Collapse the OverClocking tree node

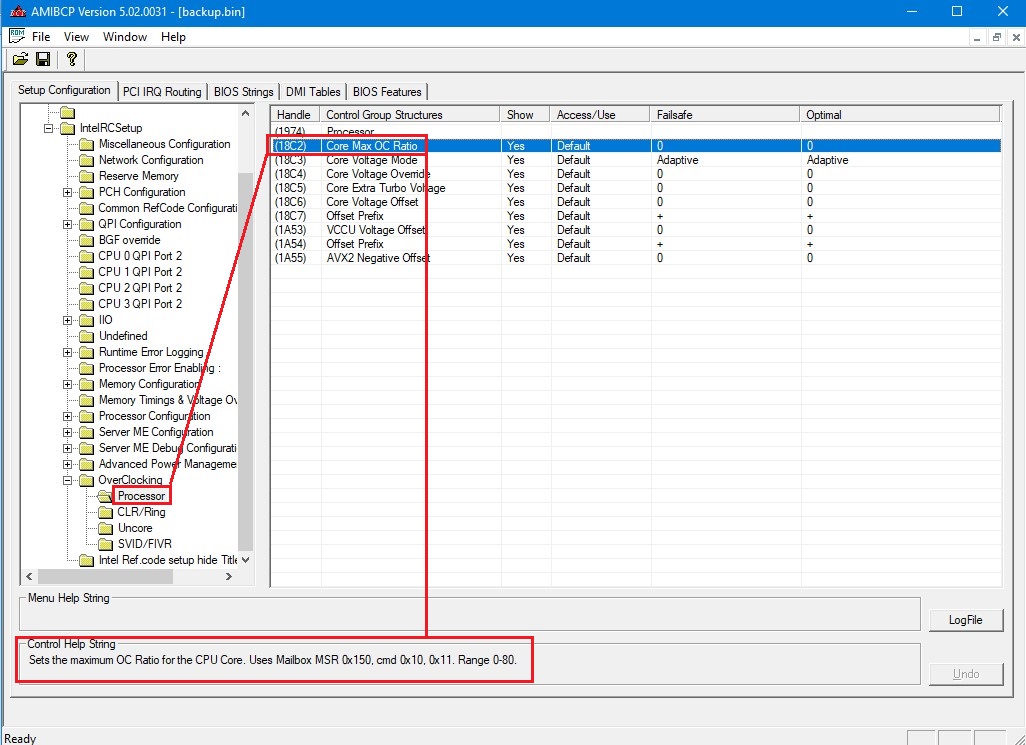[x=67, y=480]
